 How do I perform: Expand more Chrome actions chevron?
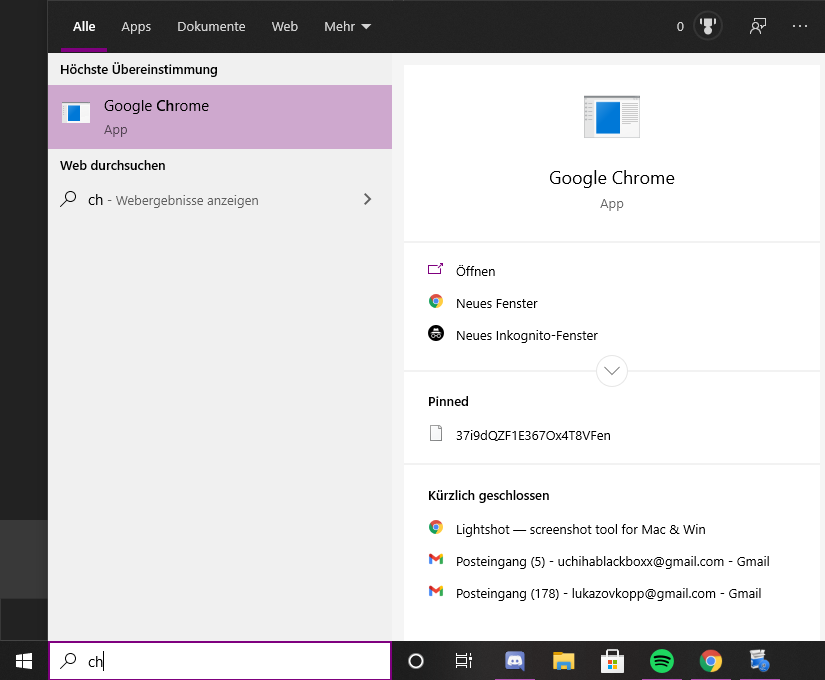(611, 371)
